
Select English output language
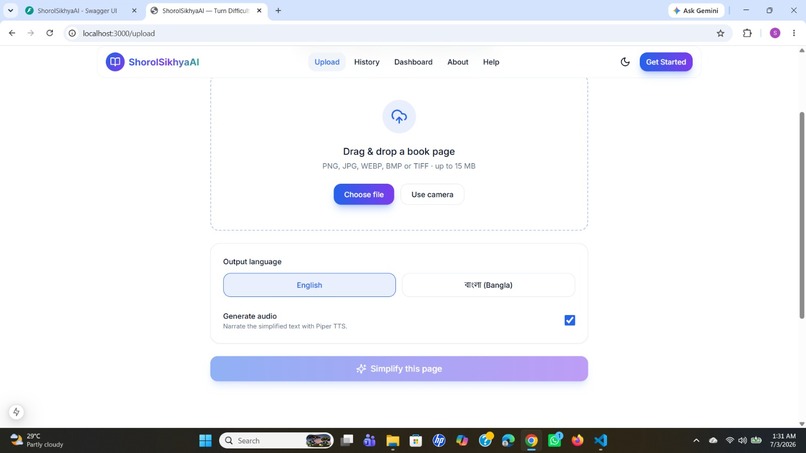tap(309, 285)
